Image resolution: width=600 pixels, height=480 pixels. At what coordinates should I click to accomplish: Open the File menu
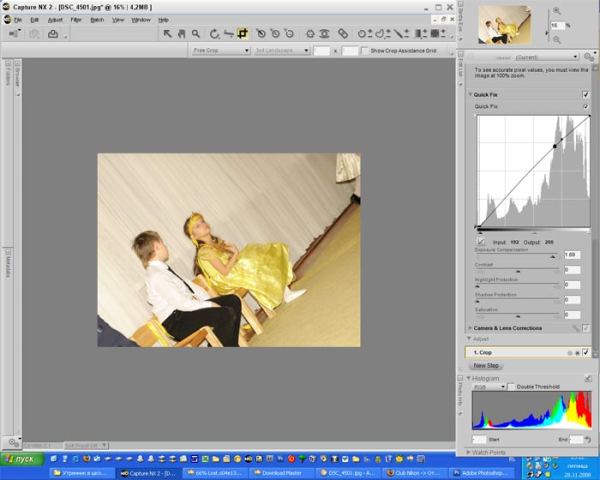pyautogui.click(x=18, y=20)
